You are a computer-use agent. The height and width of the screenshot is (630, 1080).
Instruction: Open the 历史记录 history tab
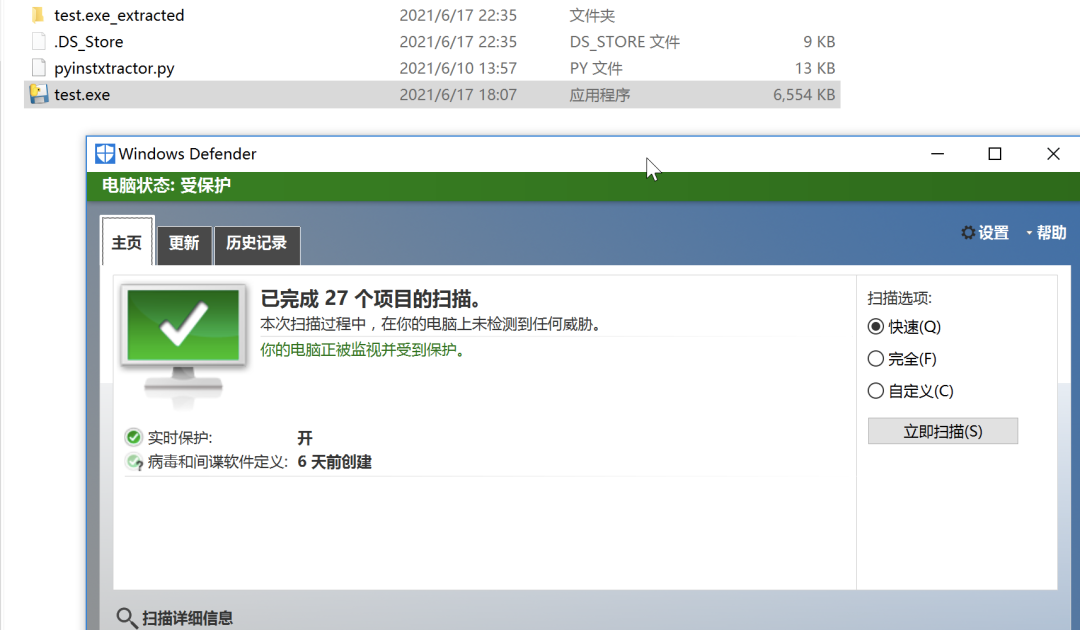(257, 244)
